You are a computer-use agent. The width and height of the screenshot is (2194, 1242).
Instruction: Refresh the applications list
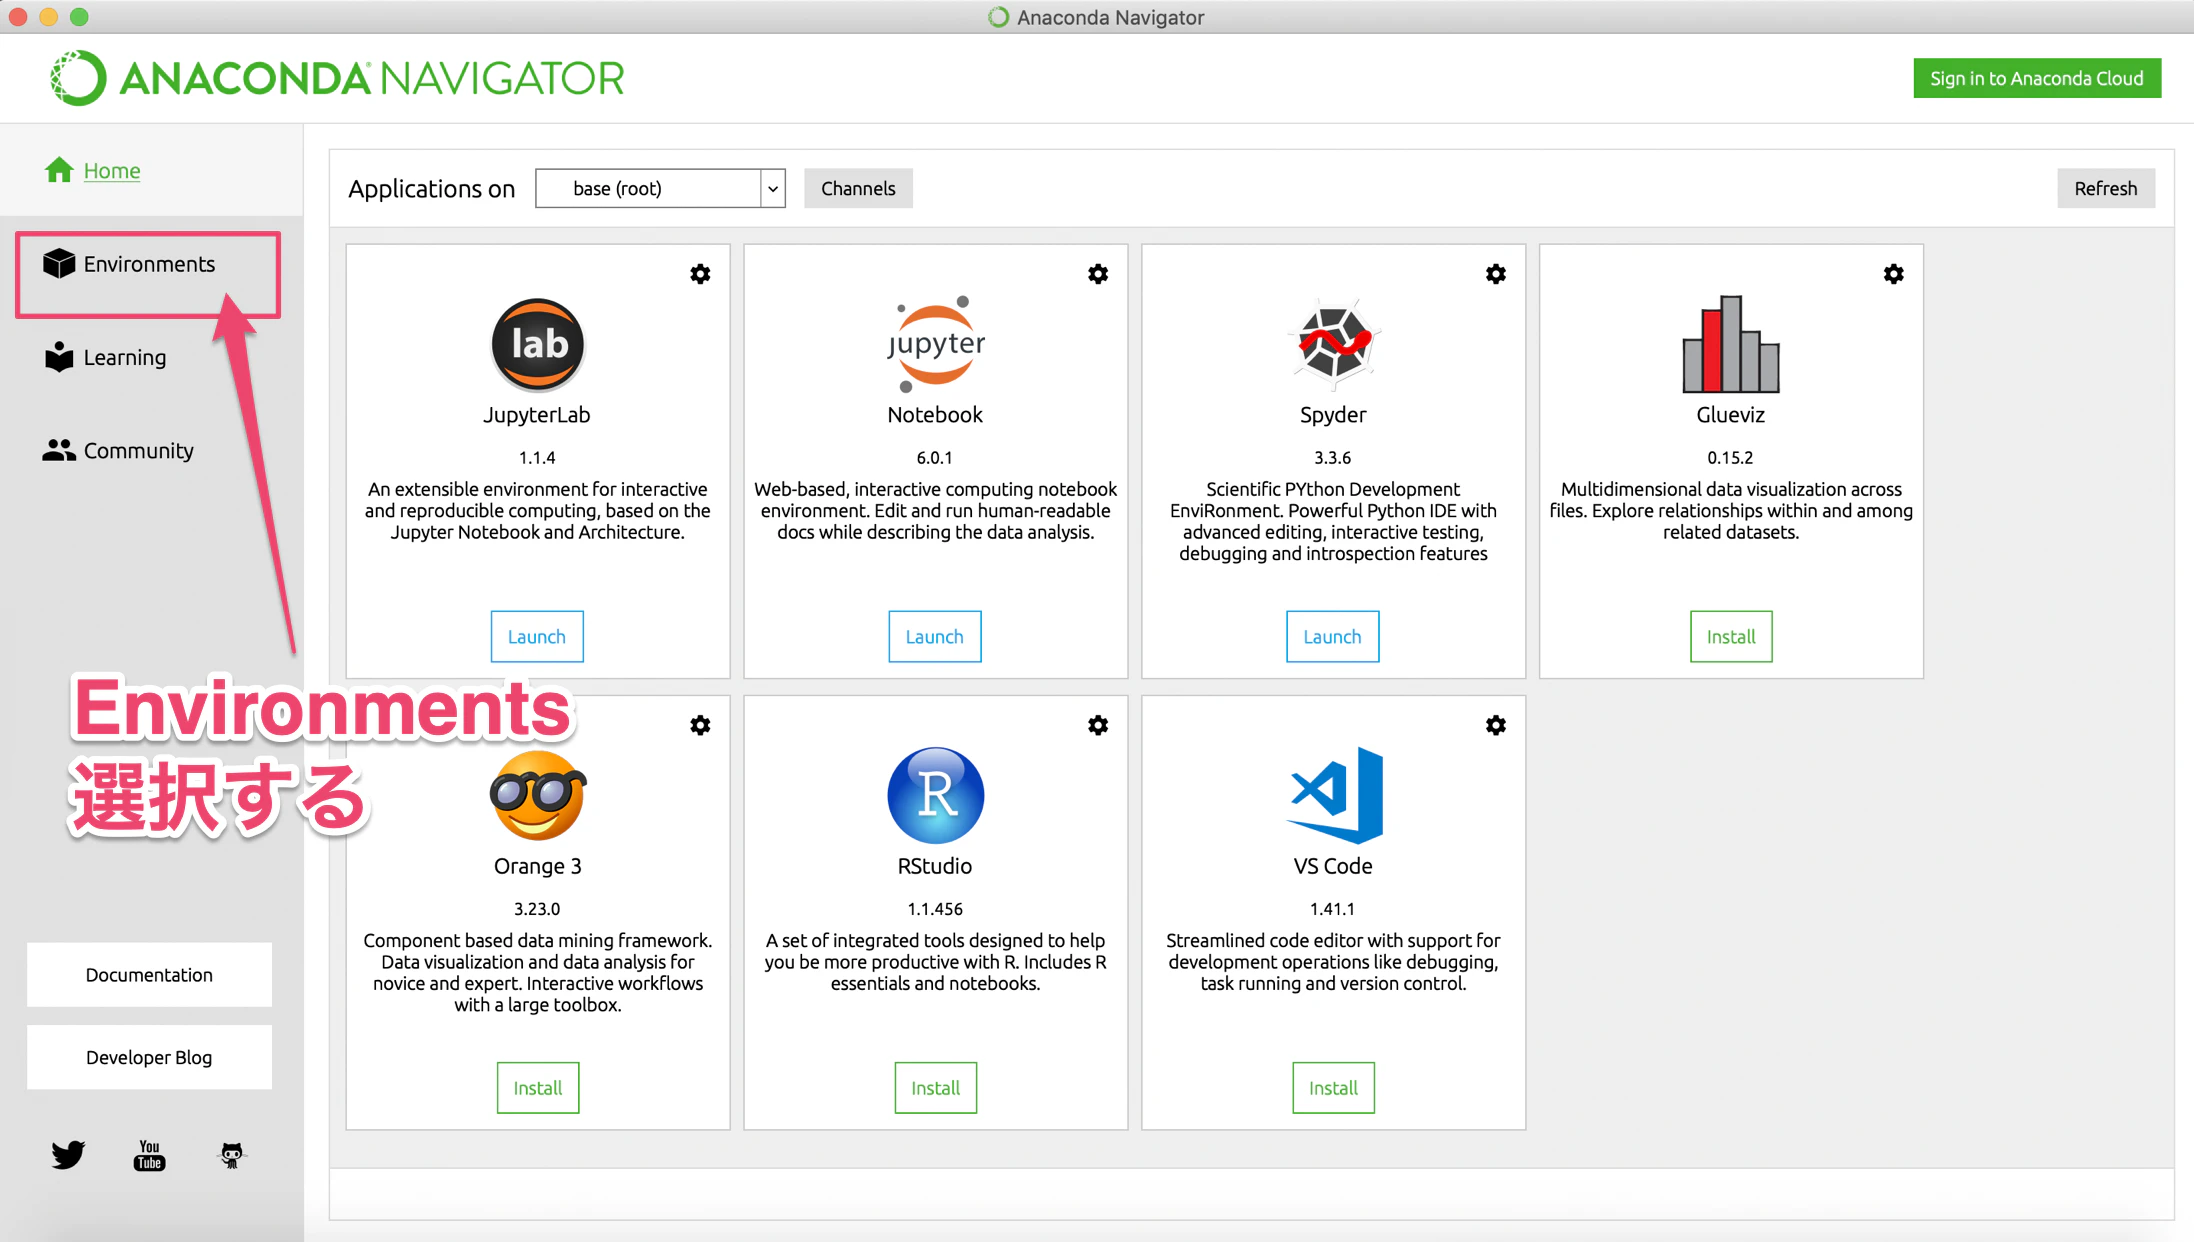pyautogui.click(x=2106, y=188)
